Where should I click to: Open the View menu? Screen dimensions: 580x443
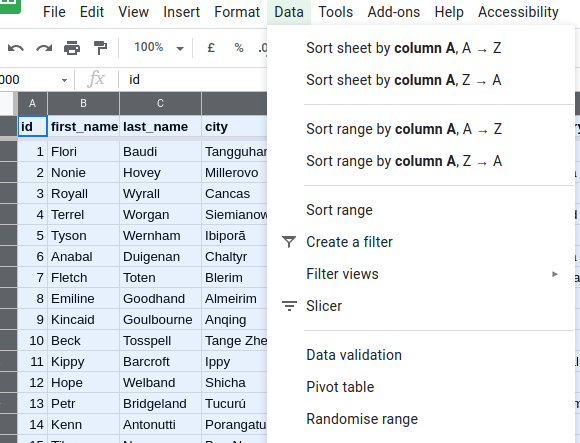click(134, 12)
